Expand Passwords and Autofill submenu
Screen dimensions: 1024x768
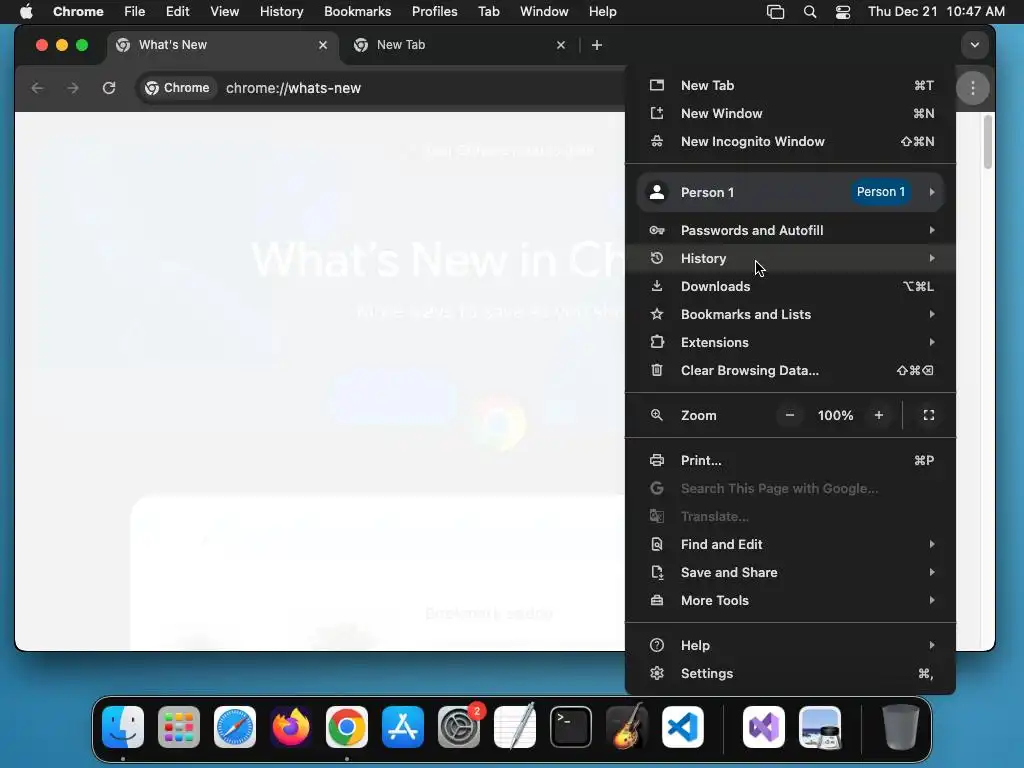pyautogui.click(x=790, y=231)
